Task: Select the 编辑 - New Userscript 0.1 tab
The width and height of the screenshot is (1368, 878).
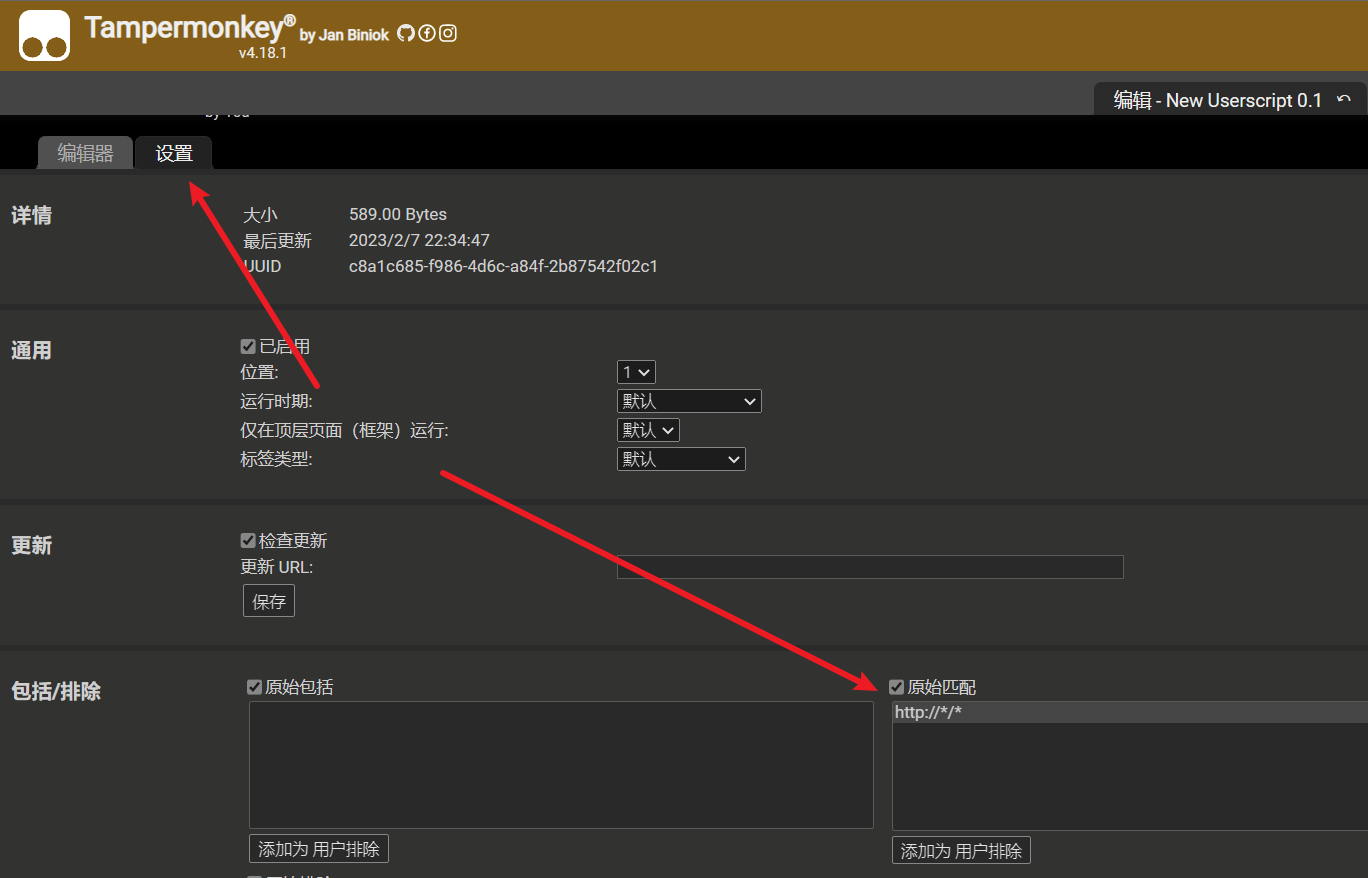Action: pos(1217,100)
